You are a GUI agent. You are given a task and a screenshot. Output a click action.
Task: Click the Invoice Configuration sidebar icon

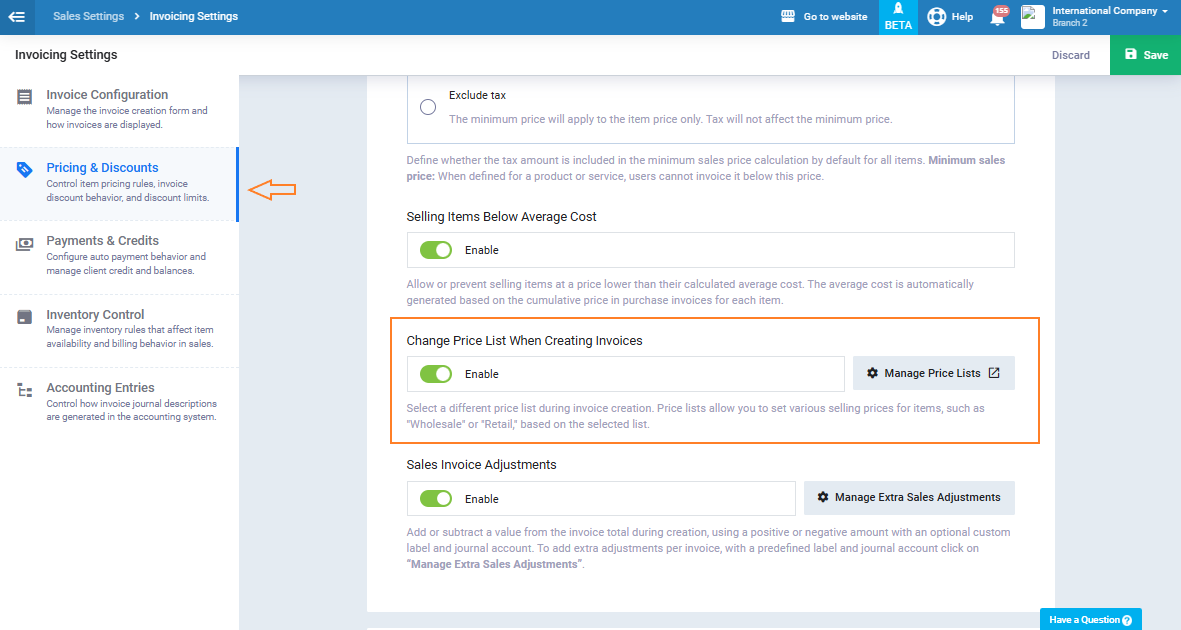tap(25, 97)
